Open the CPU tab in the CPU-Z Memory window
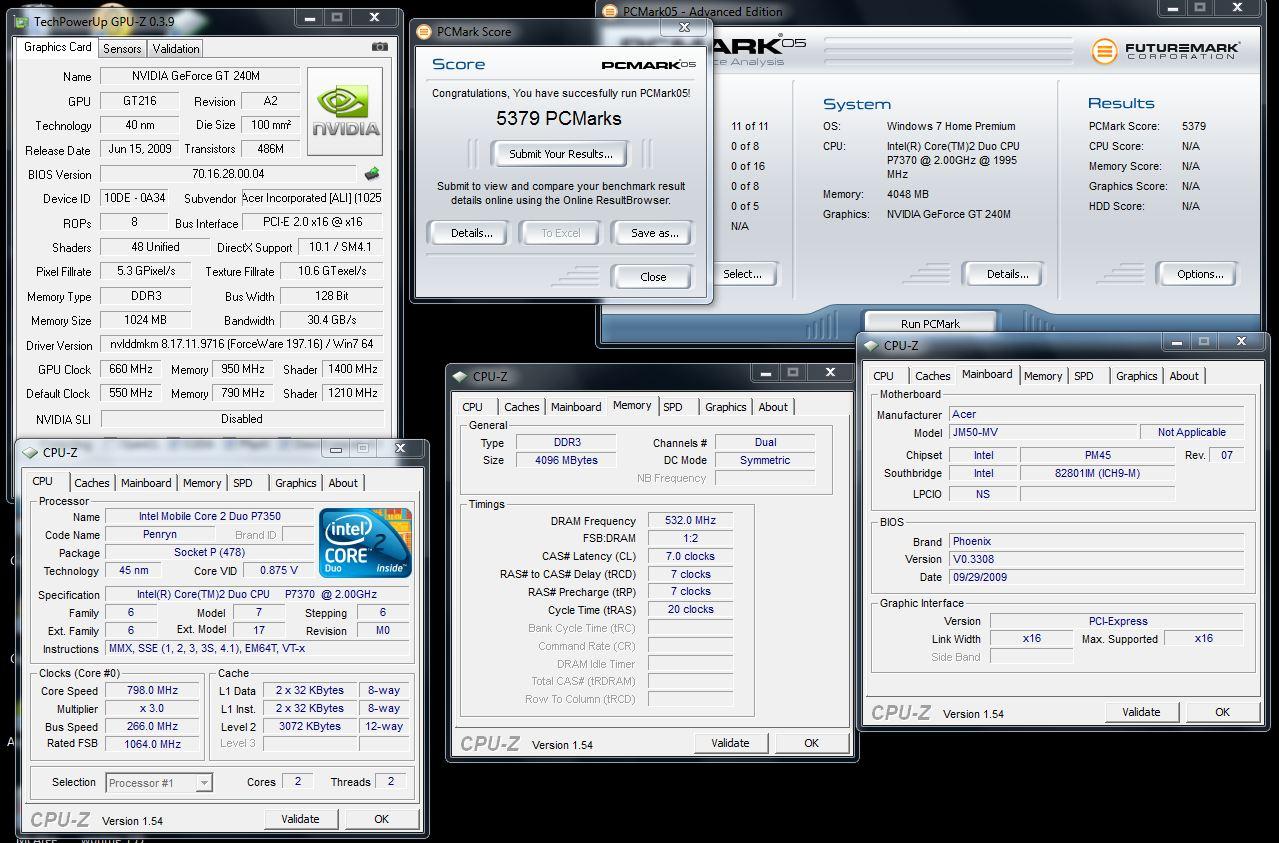 pyautogui.click(x=473, y=407)
